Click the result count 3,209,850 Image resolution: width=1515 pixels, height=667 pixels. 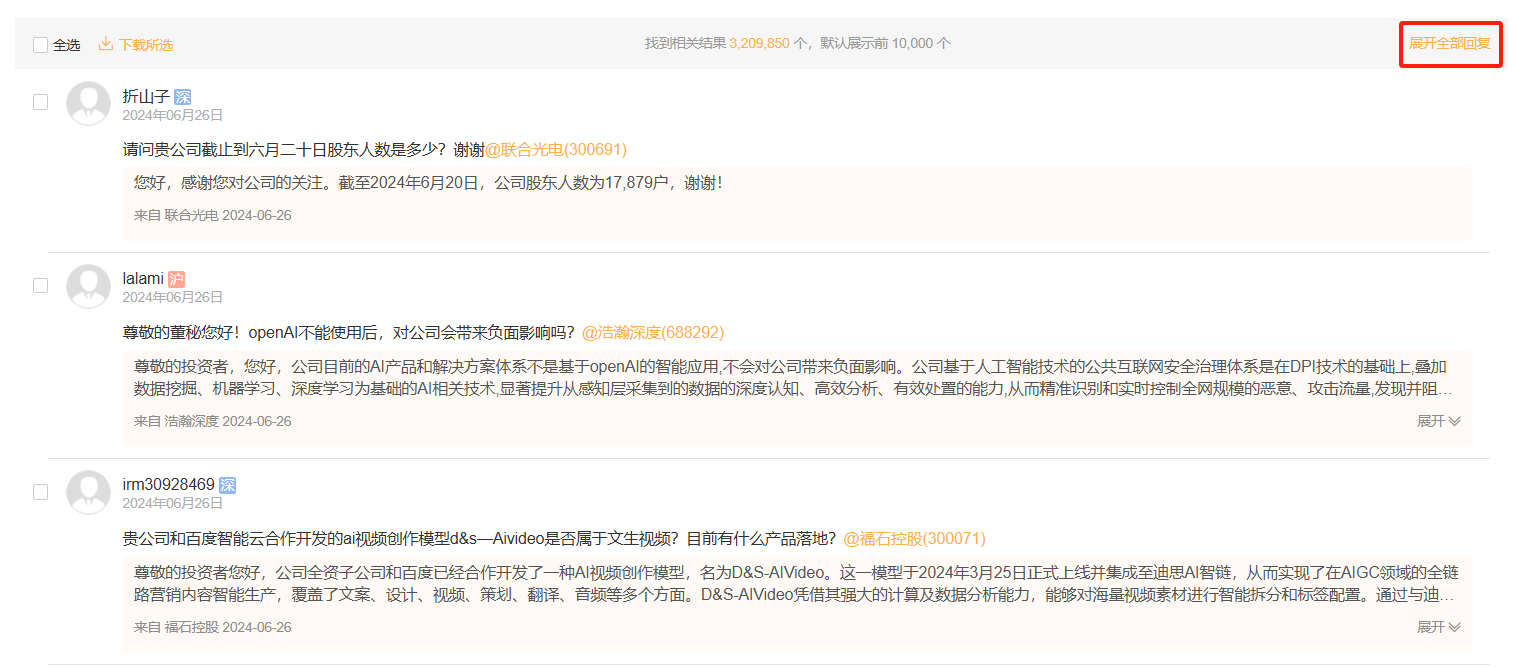[x=759, y=44]
